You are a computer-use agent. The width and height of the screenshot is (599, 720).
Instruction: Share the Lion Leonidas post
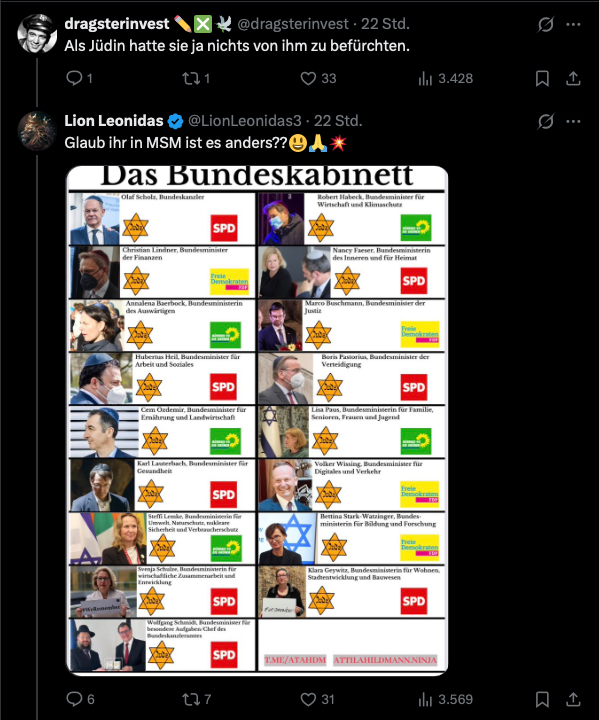[573, 699]
